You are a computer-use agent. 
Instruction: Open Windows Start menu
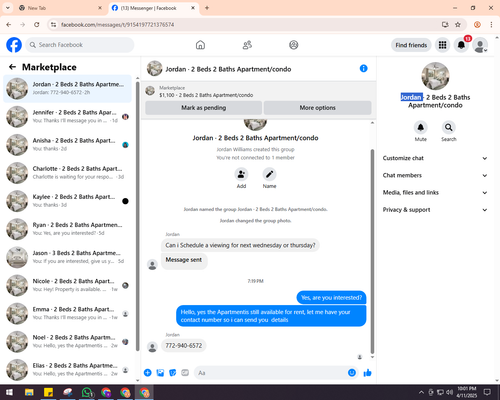click(x=9, y=392)
